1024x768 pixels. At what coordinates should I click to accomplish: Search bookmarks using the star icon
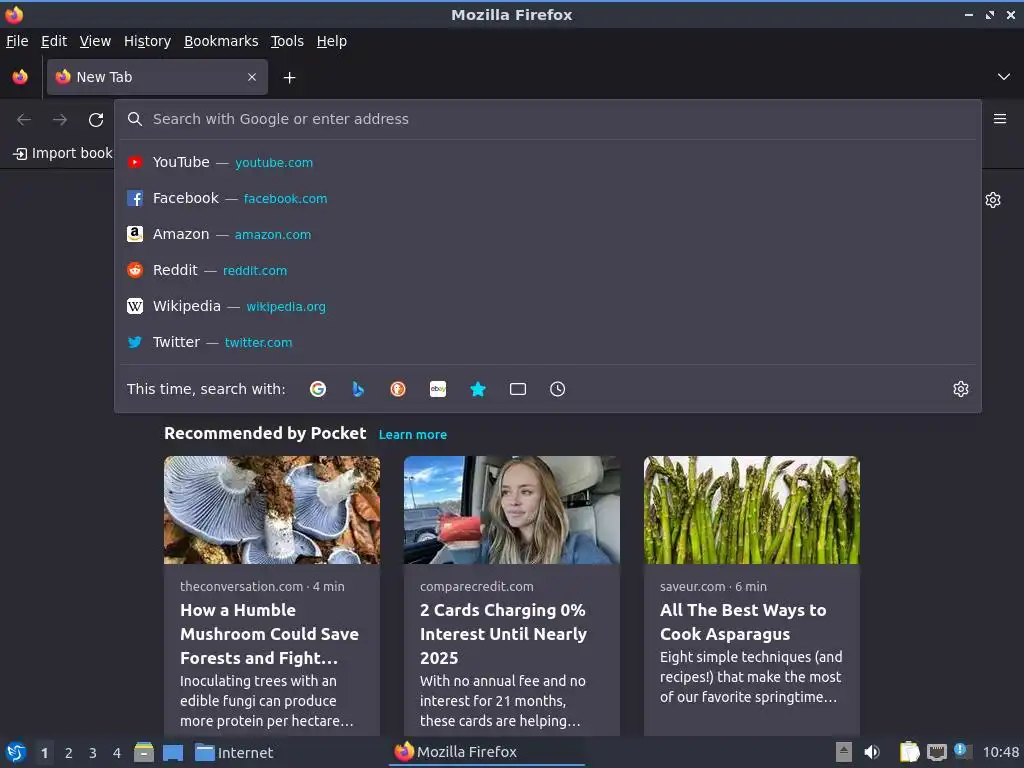click(x=478, y=389)
